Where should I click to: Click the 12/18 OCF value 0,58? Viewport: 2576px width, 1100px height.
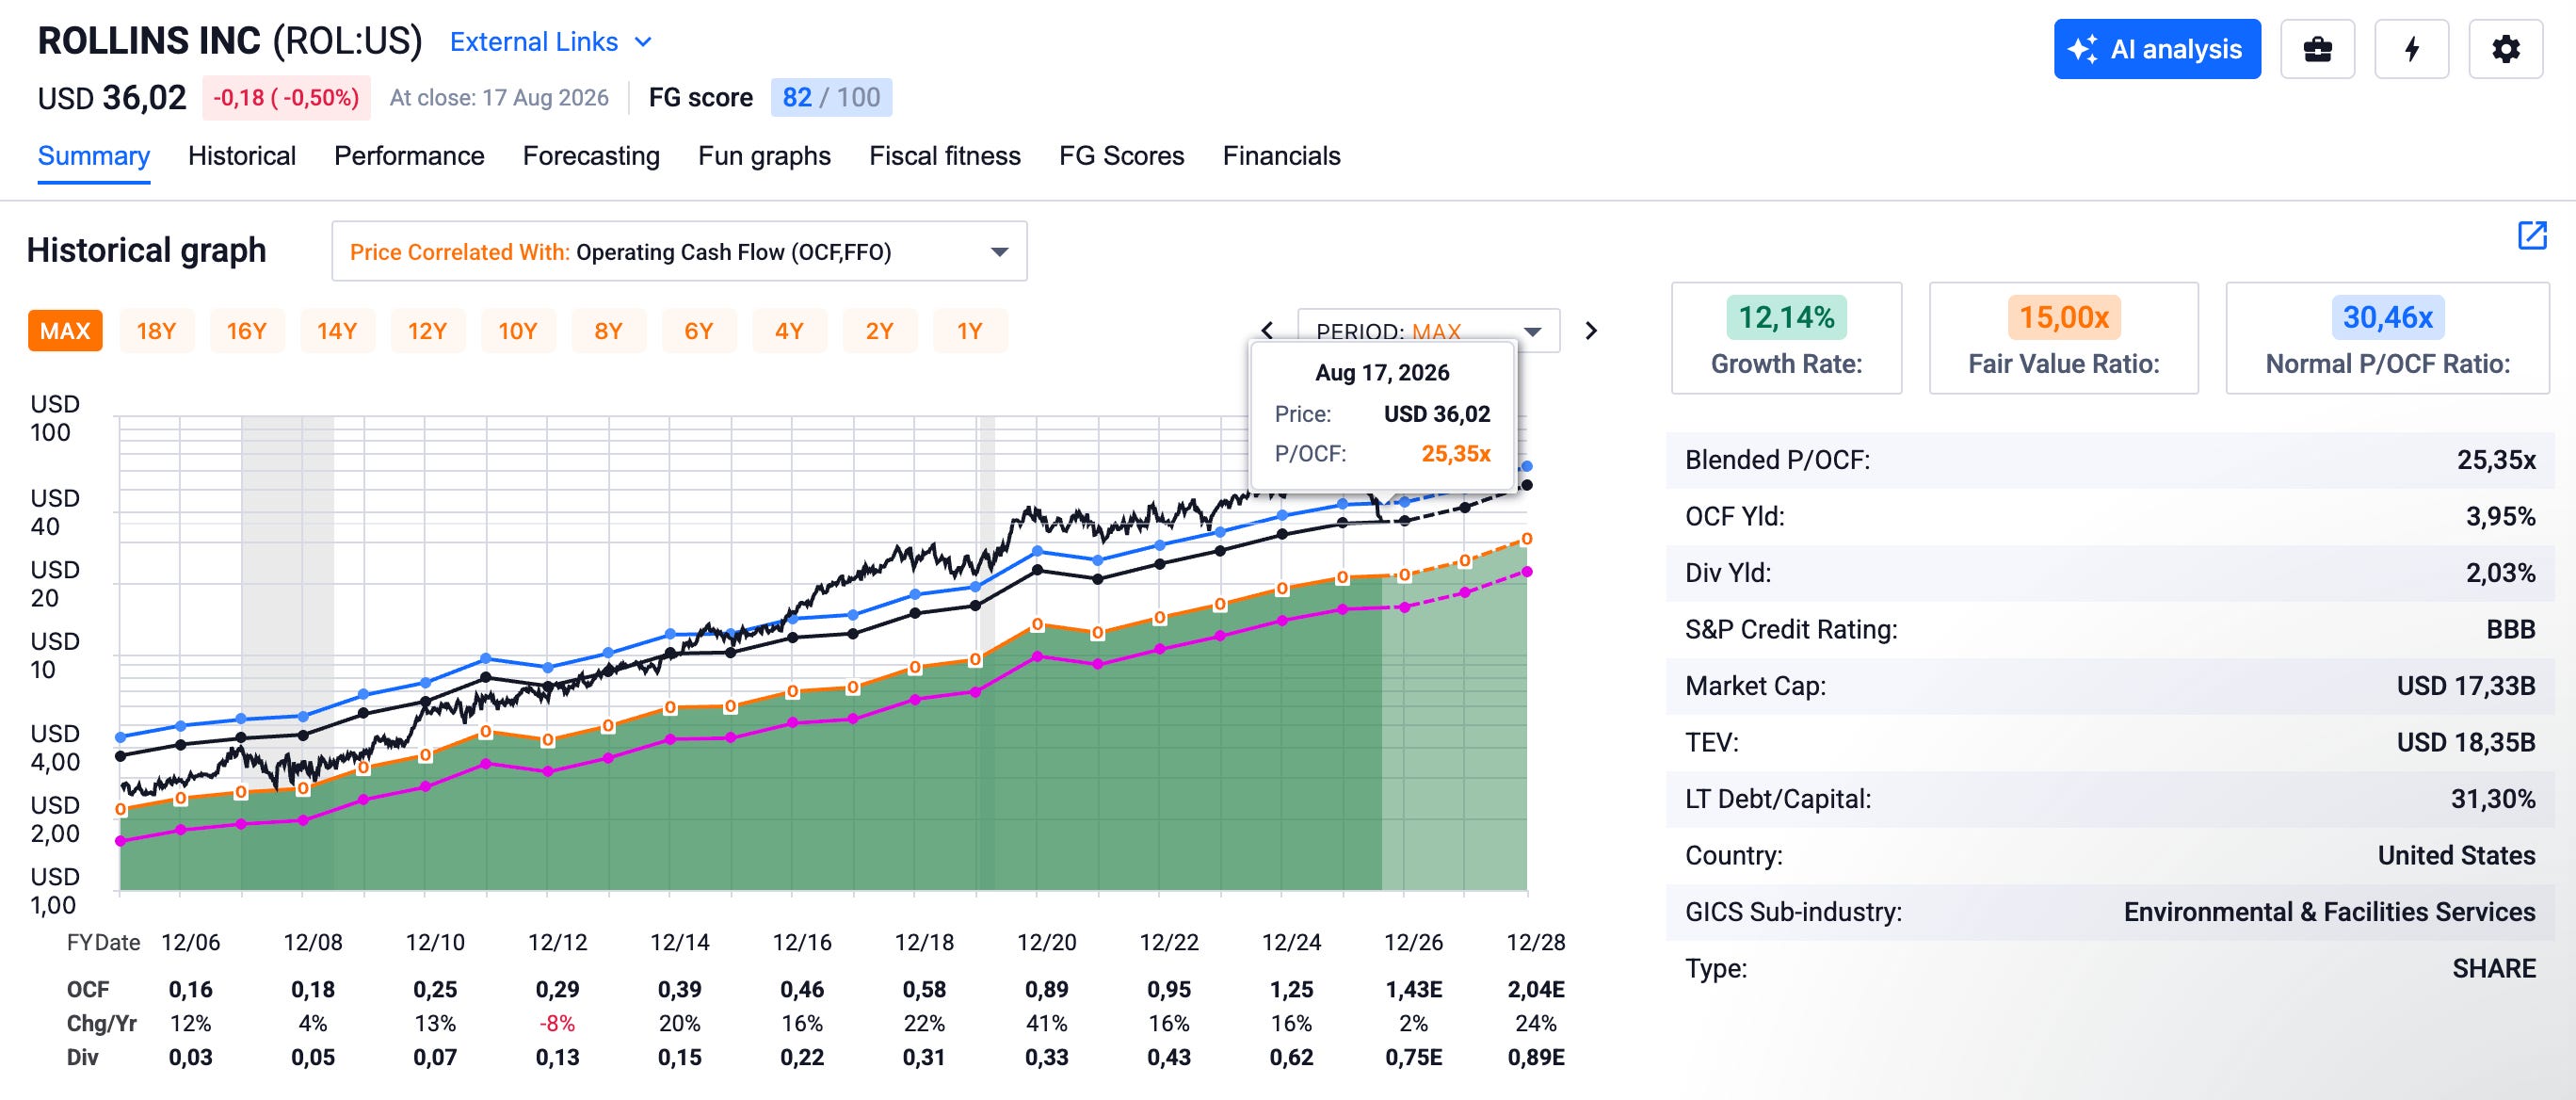pos(924,989)
